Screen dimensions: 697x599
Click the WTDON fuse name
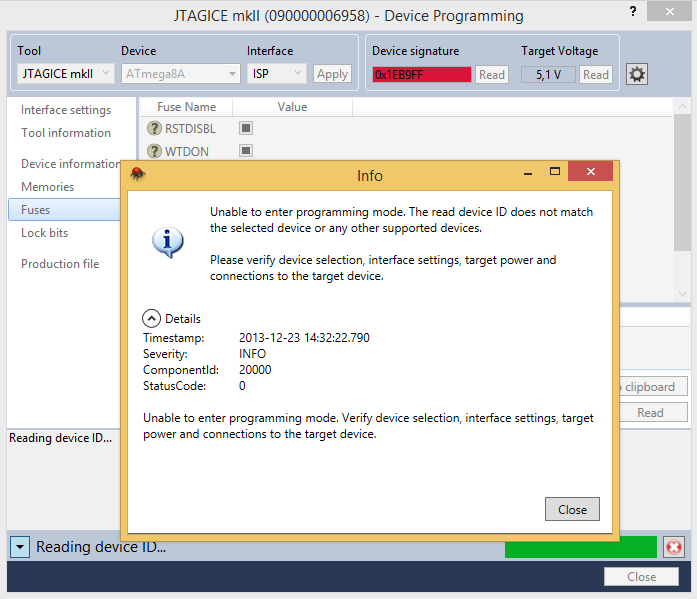point(187,152)
